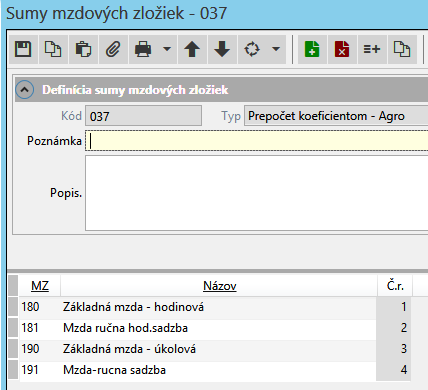Click the row selector for row 180
The width and height of the screenshot is (428, 390).
pyautogui.click(x=13, y=307)
